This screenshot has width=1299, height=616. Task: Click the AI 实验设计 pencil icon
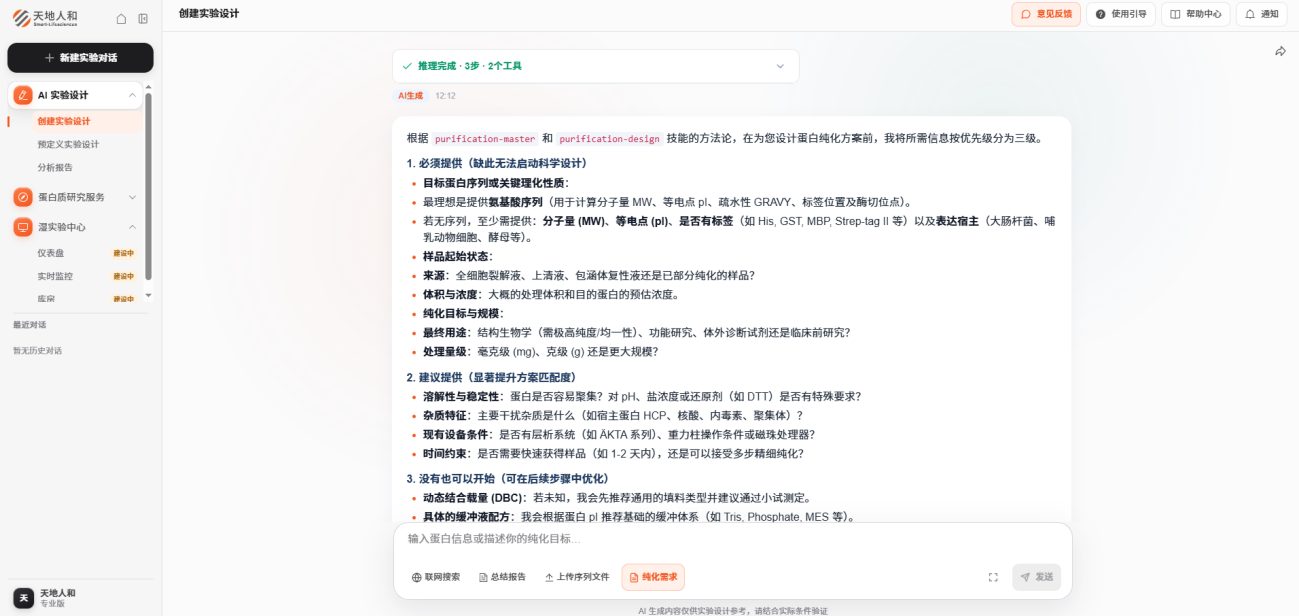[x=22, y=95]
